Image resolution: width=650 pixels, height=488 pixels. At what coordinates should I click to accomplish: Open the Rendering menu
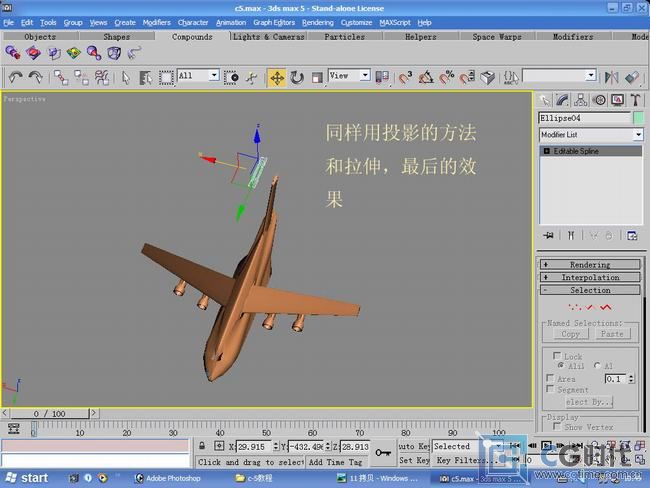tap(318, 22)
